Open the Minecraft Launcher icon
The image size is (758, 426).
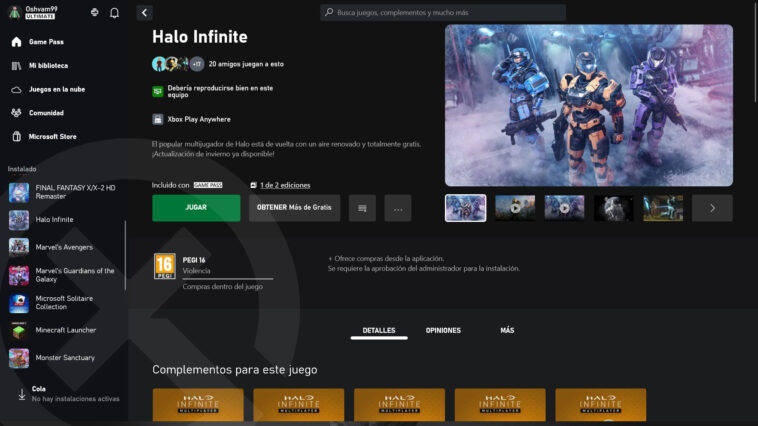[x=19, y=330]
